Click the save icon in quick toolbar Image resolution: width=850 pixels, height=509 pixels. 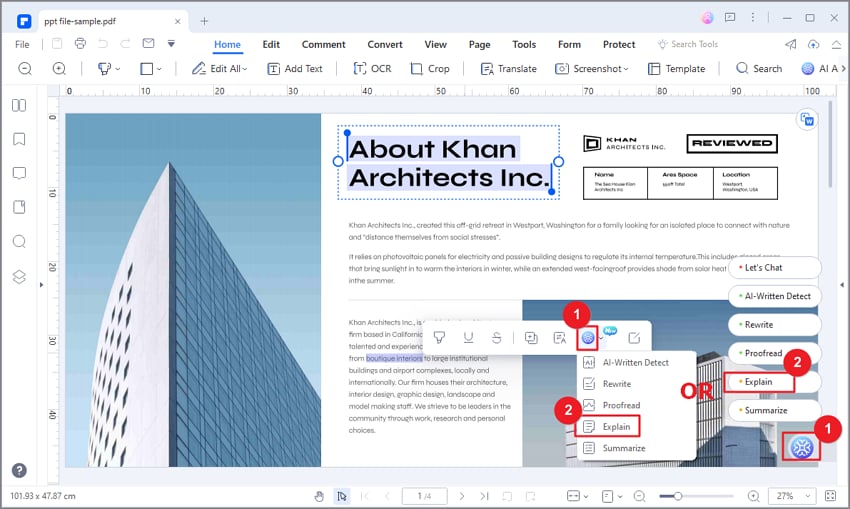click(57, 43)
